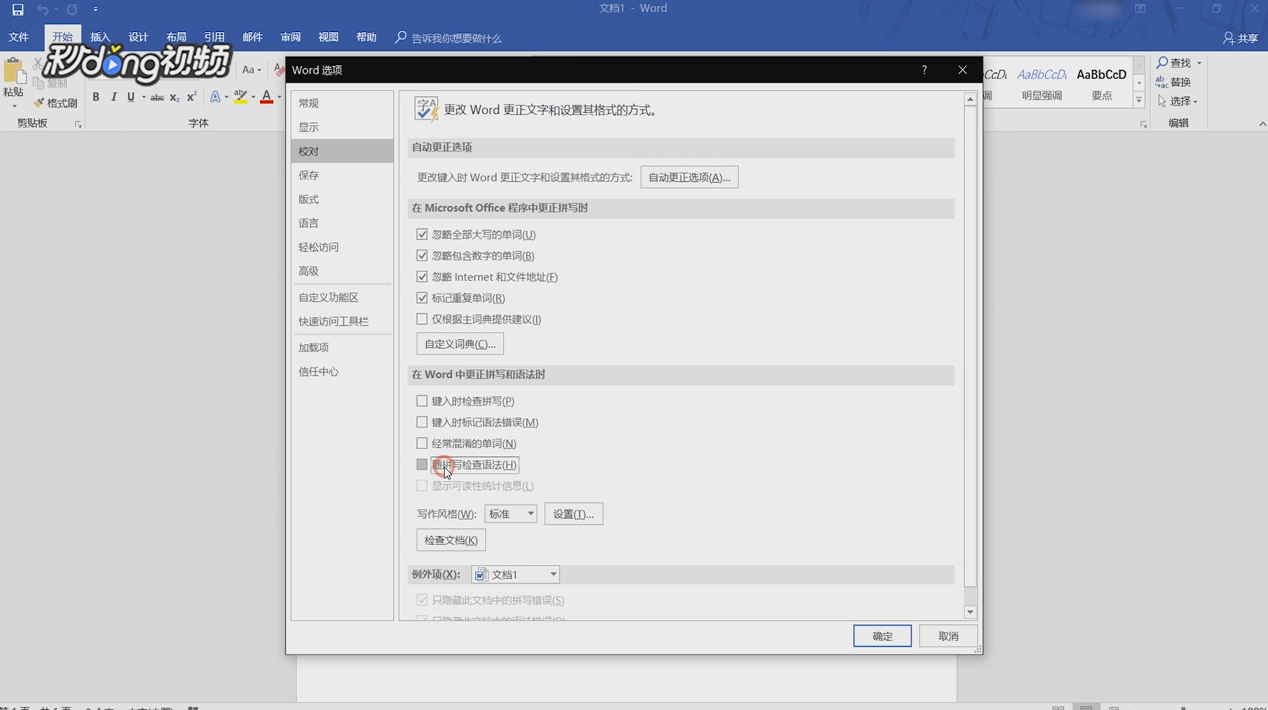
Task: Click the Tell me (告诉我你想要做什么) search
Action: [448, 38]
